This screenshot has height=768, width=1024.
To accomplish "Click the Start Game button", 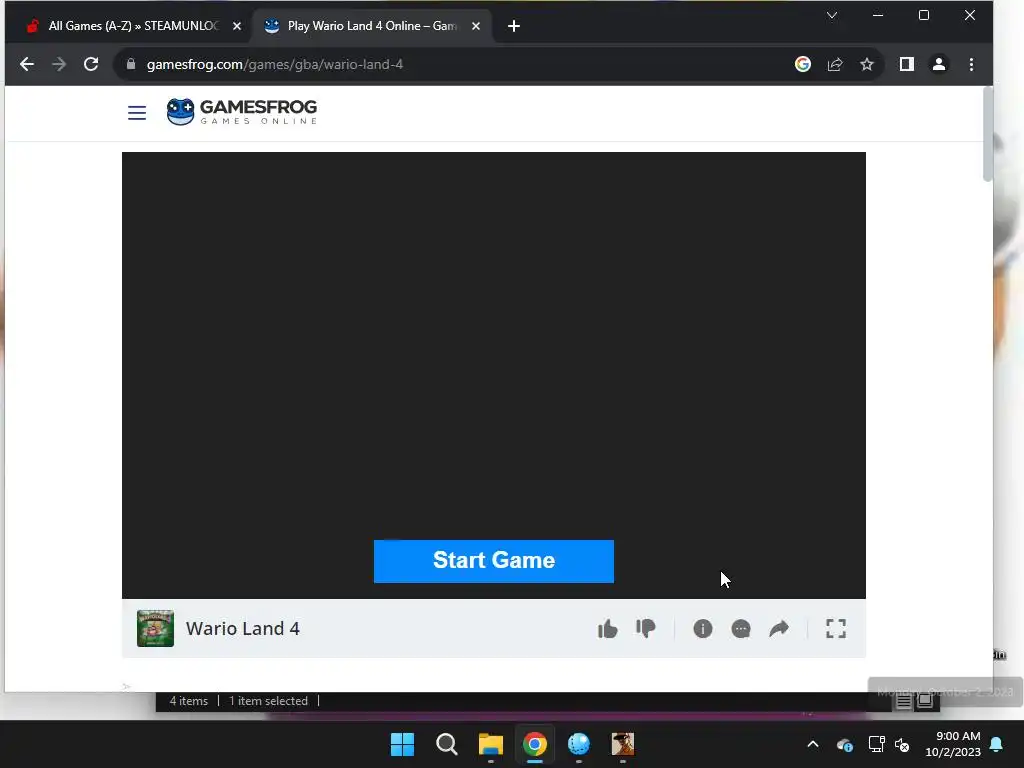I will tap(494, 561).
